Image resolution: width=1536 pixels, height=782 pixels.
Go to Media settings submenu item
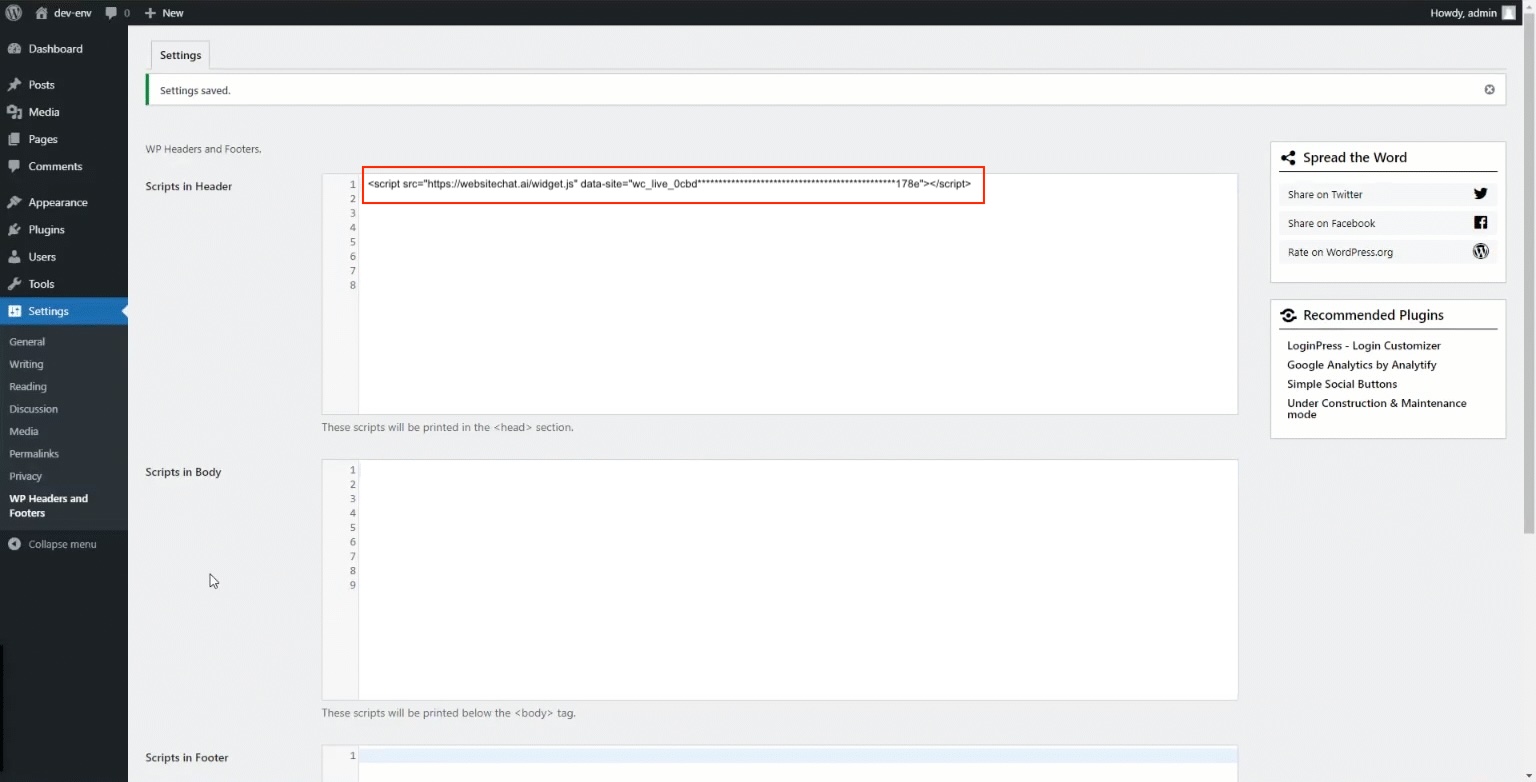point(24,432)
